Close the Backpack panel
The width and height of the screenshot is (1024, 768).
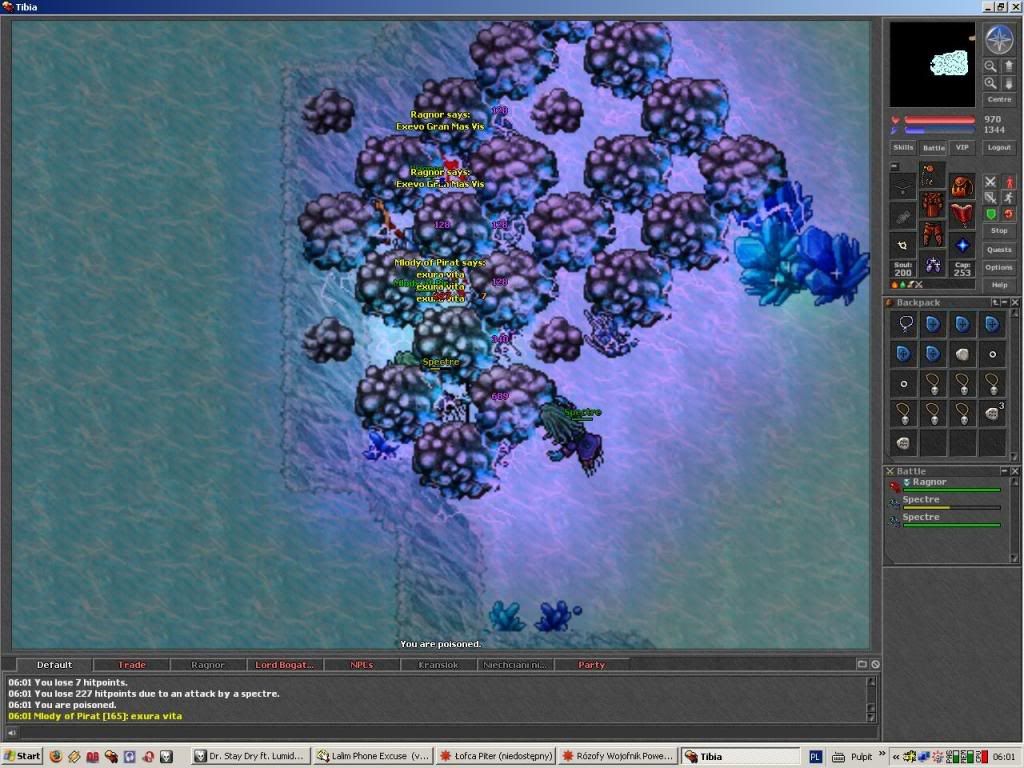point(1015,303)
